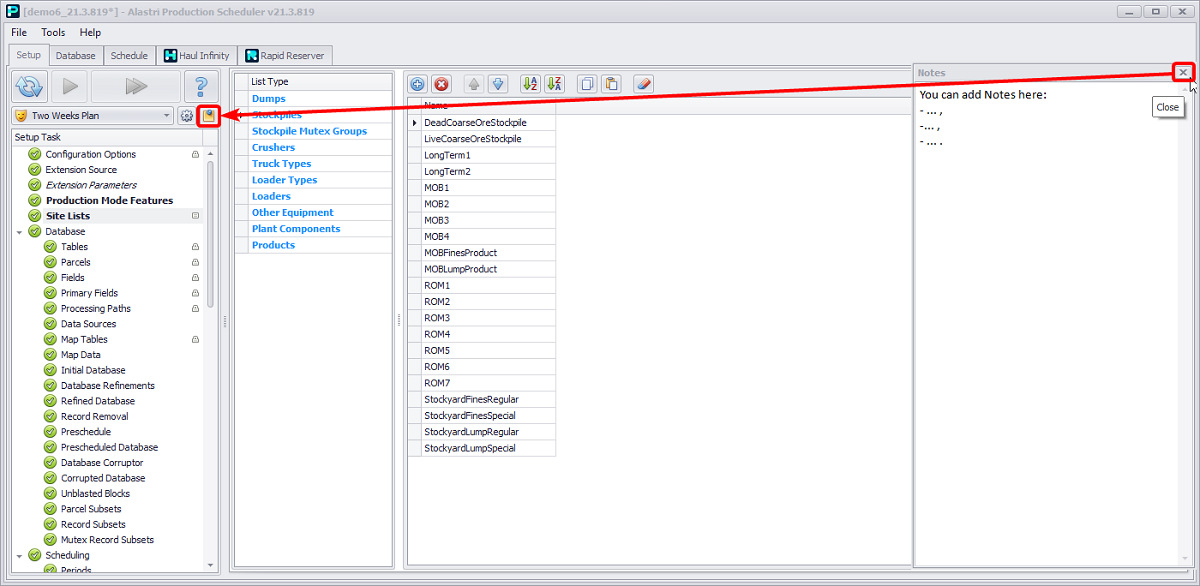Sort the list descending Z to A
Screen dimensions: 1200x586
pyautogui.click(x=555, y=85)
